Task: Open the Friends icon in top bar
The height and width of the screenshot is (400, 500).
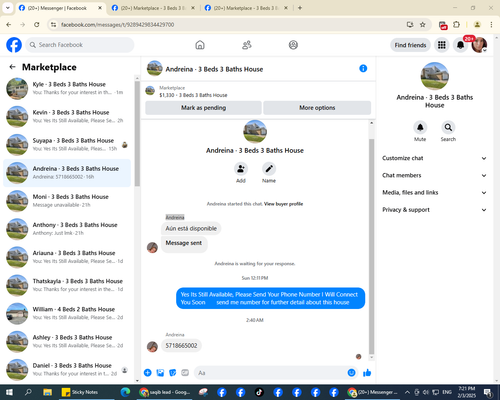Action: click(247, 45)
